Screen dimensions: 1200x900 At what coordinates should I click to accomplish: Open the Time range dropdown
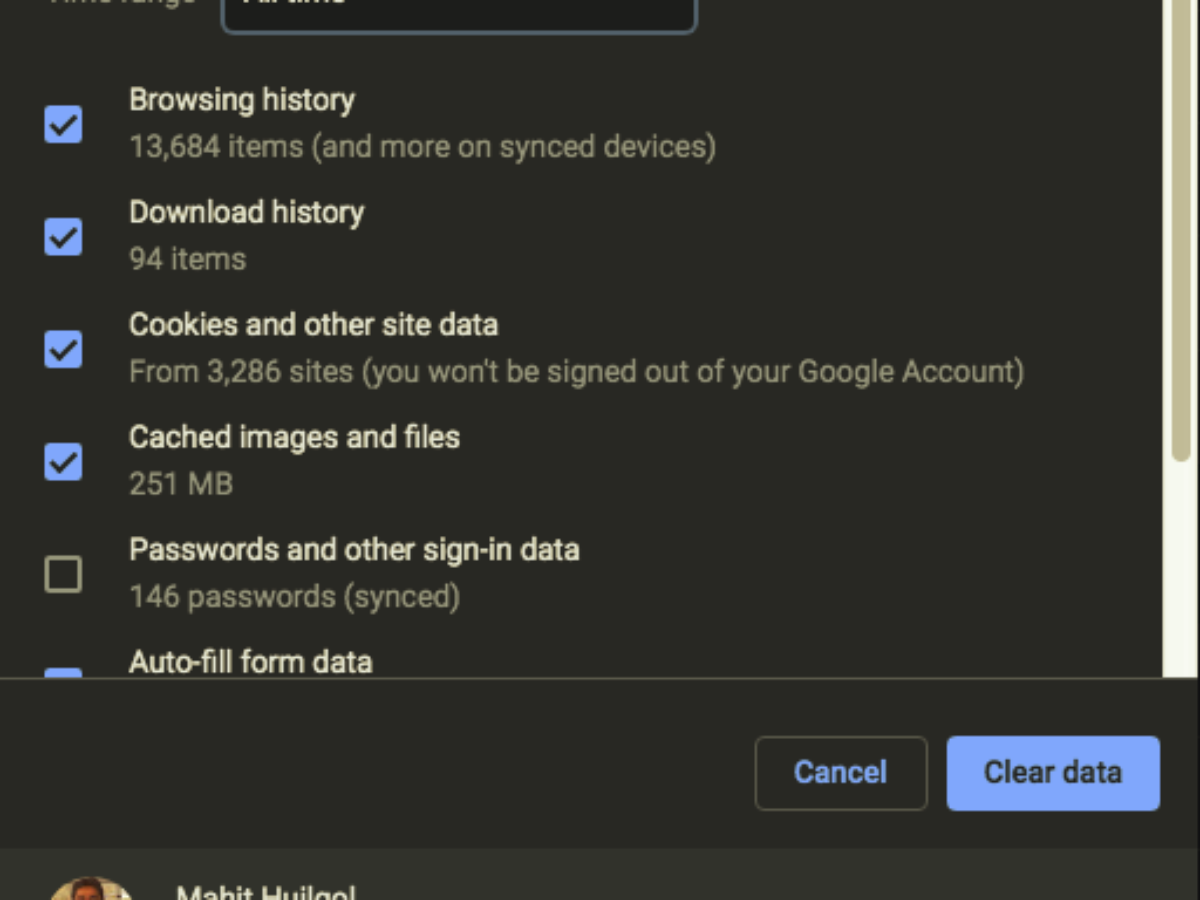458,12
